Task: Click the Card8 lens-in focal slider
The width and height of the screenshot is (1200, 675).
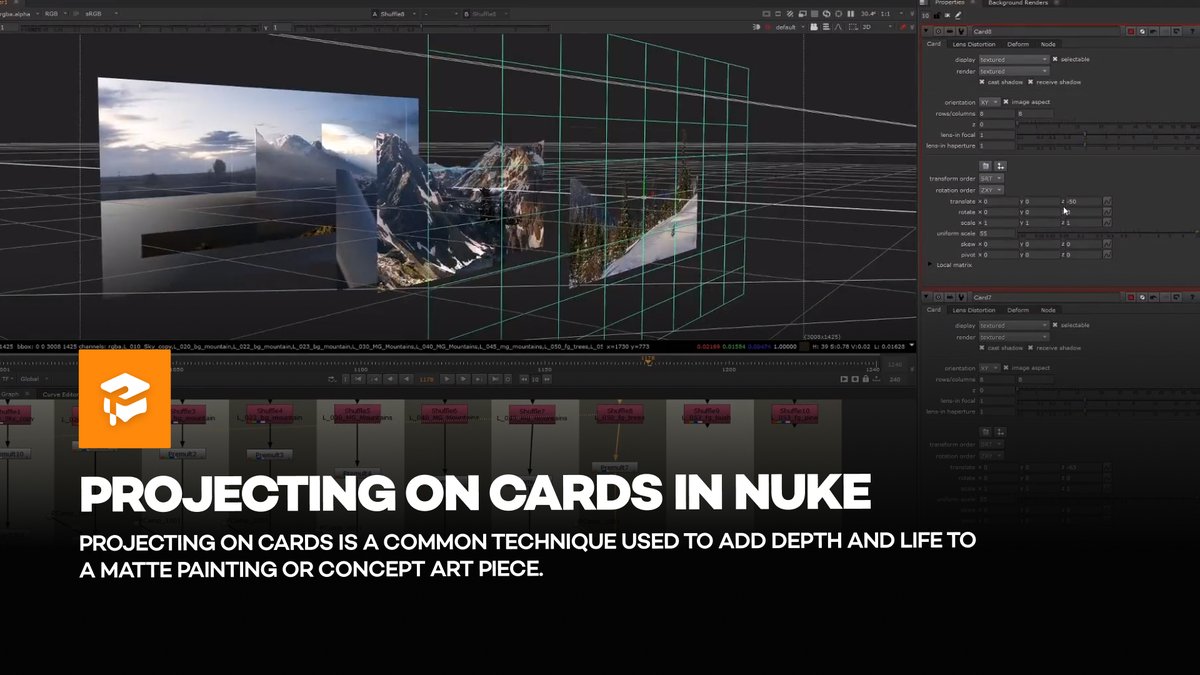Action: click(1107, 134)
